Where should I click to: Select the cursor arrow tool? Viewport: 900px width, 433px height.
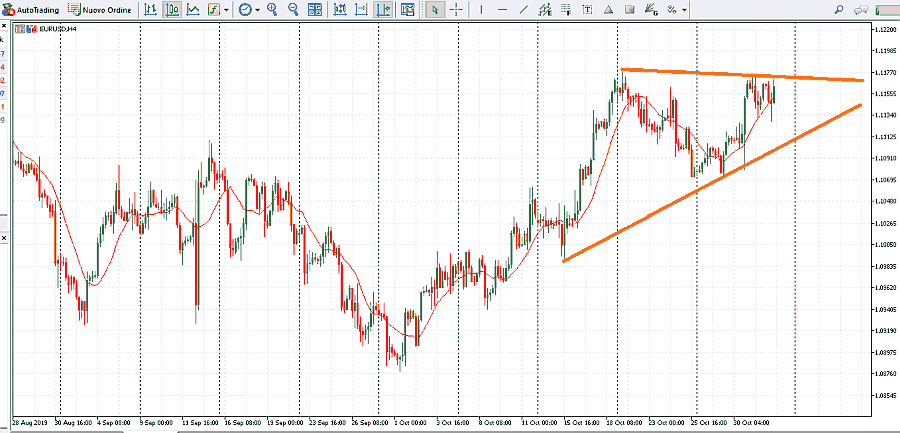tap(435, 10)
